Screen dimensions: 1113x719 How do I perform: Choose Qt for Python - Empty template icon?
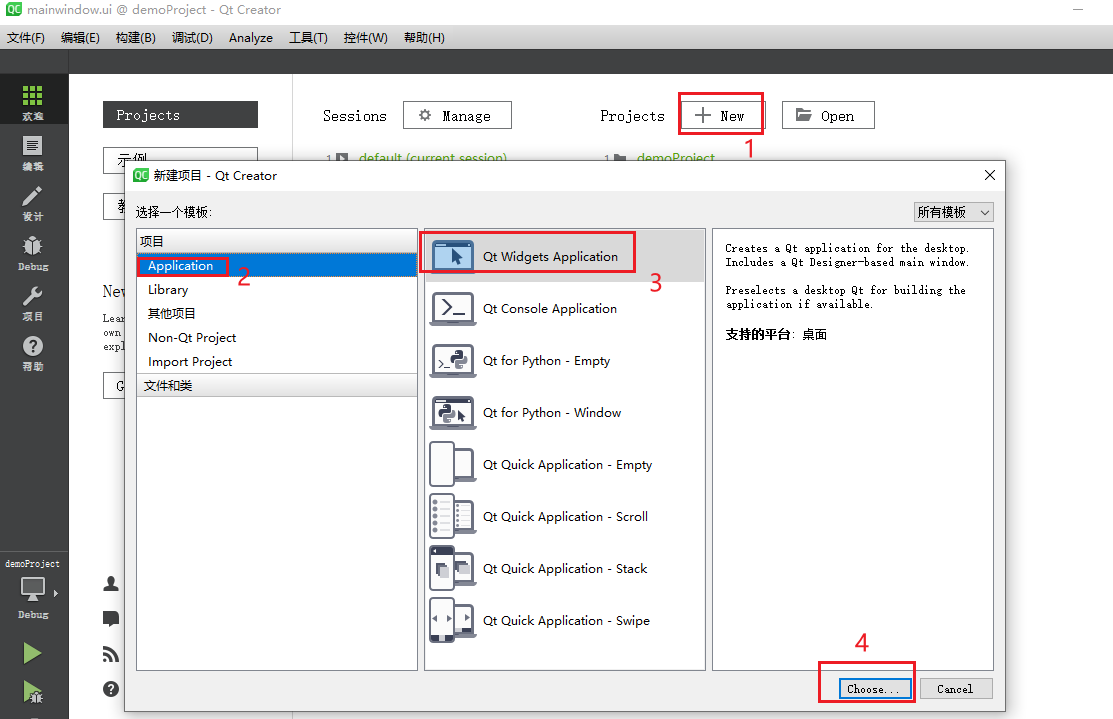(x=452, y=361)
